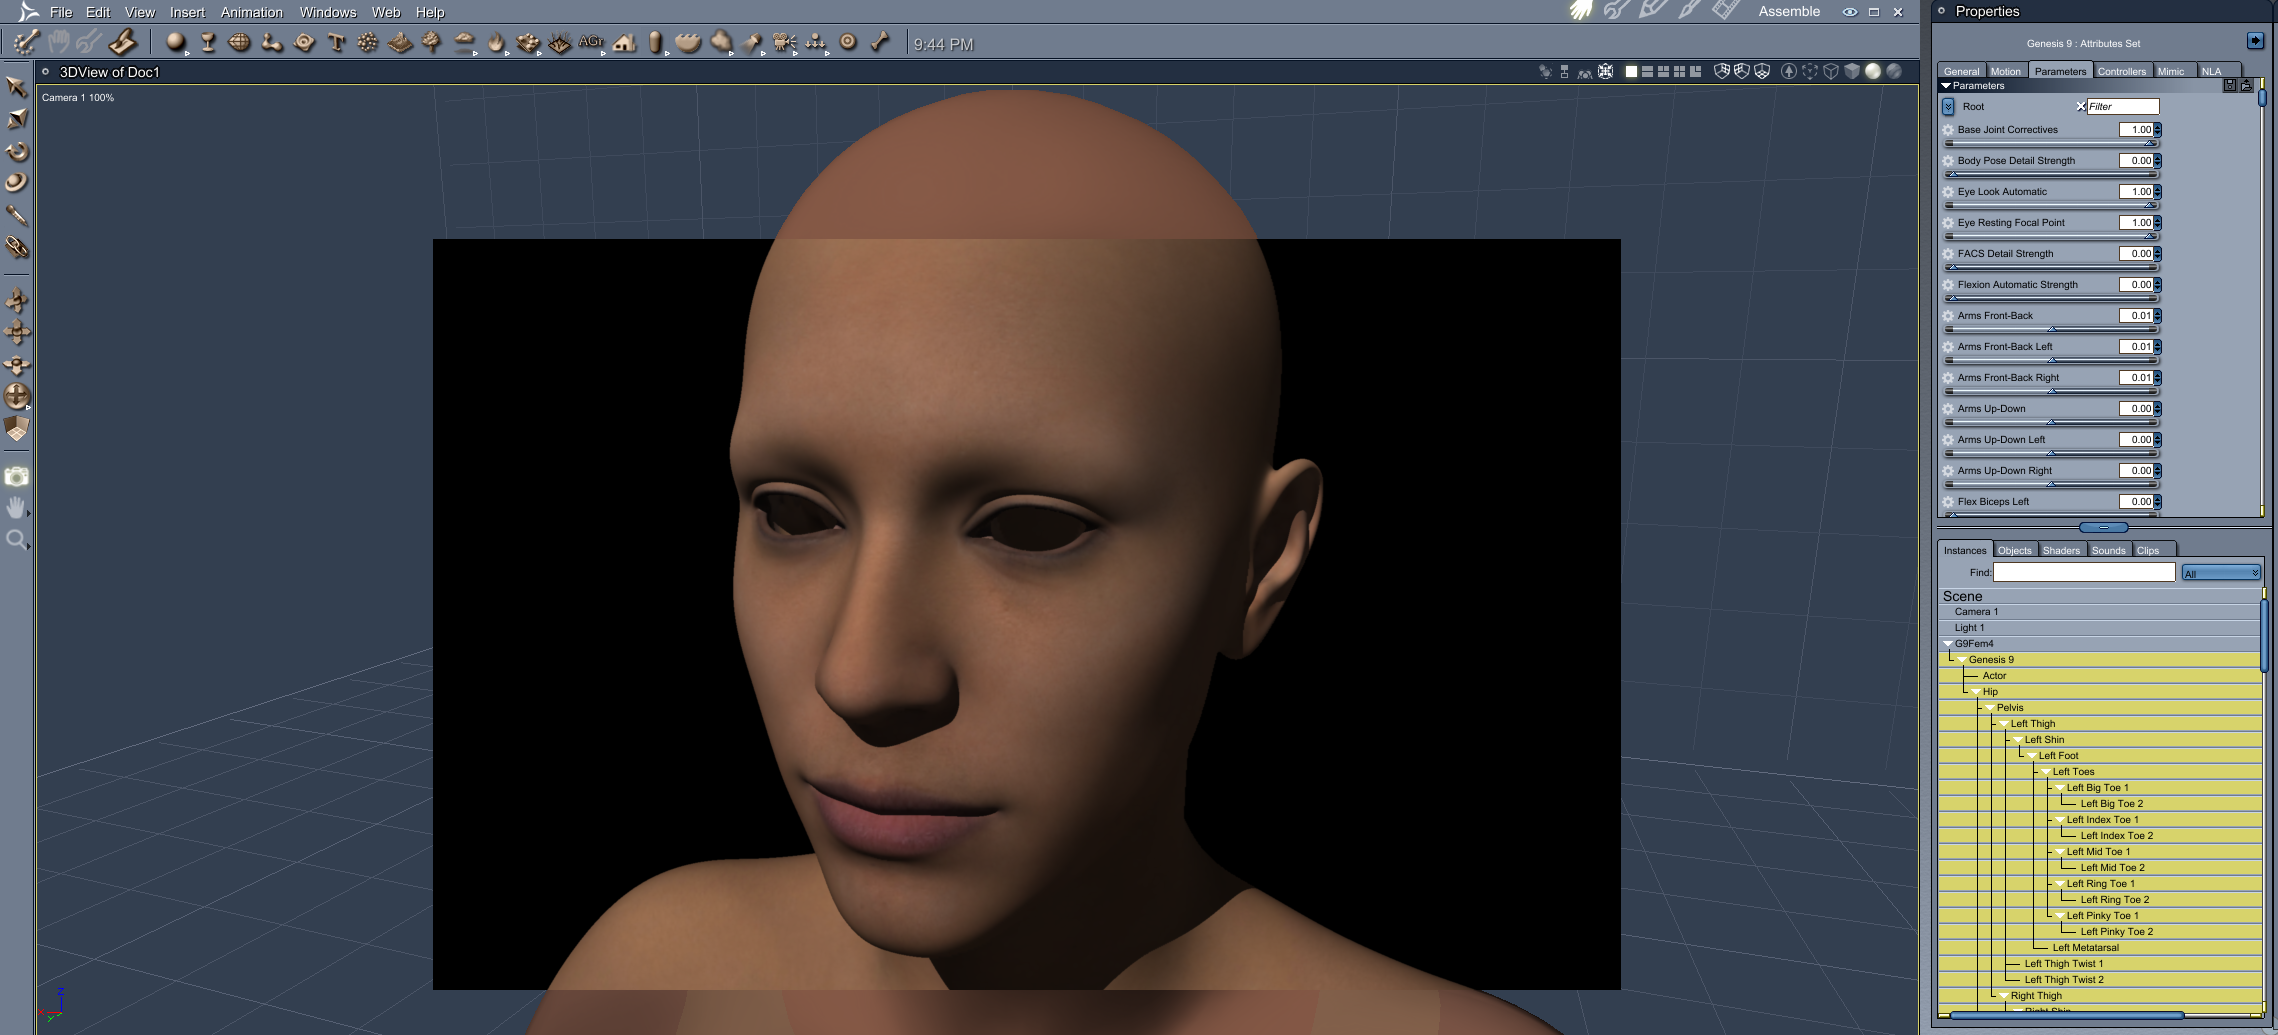Enable textured shaded display mode sphere

(x=1893, y=71)
